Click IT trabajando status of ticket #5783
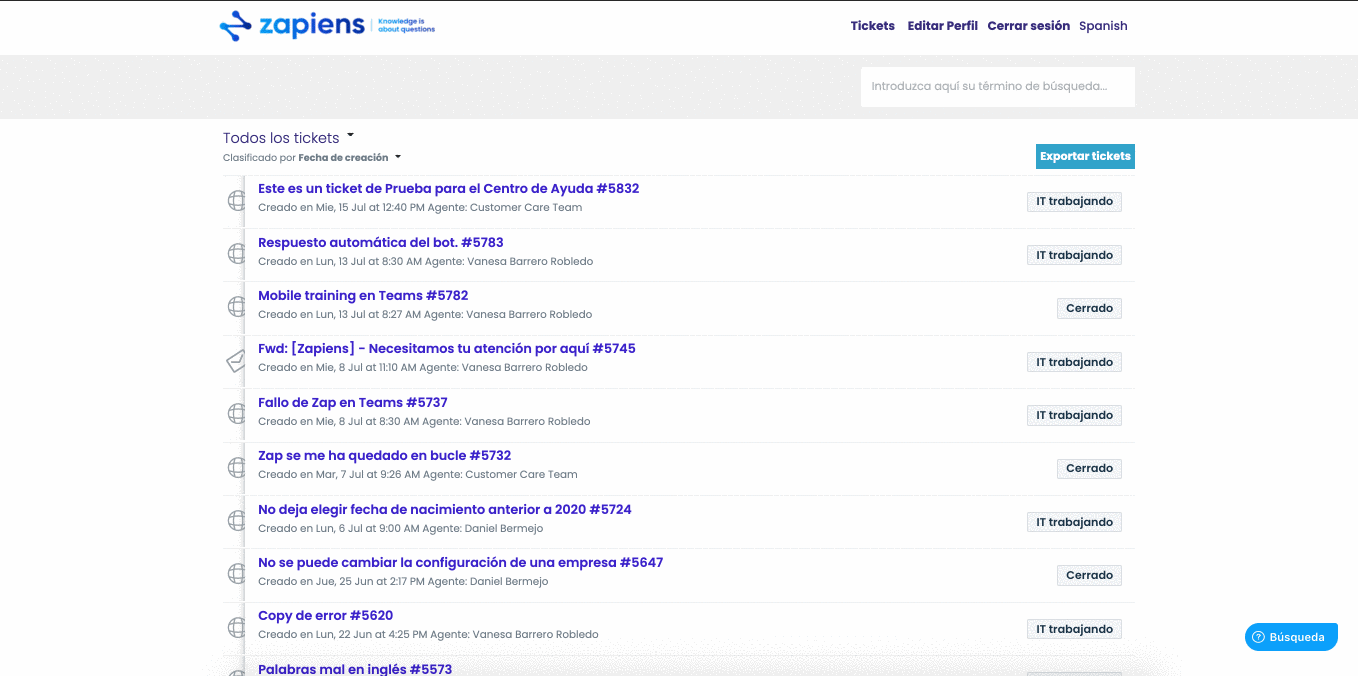 pyautogui.click(x=1074, y=255)
